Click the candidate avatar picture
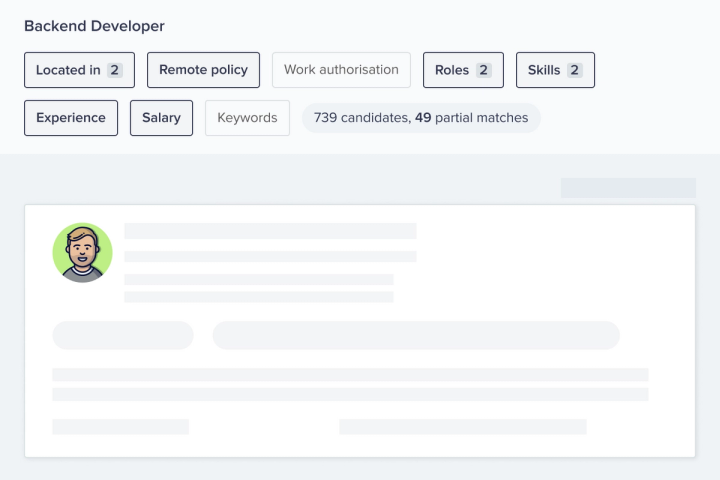The width and height of the screenshot is (720, 480). pyautogui.click(x=83, y=253)
